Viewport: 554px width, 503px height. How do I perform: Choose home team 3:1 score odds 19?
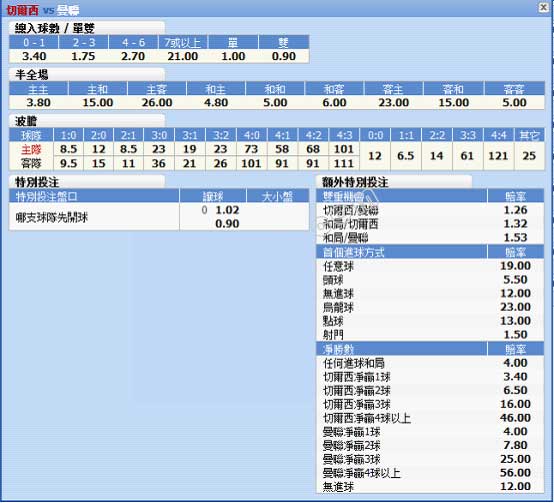point(189,149)
